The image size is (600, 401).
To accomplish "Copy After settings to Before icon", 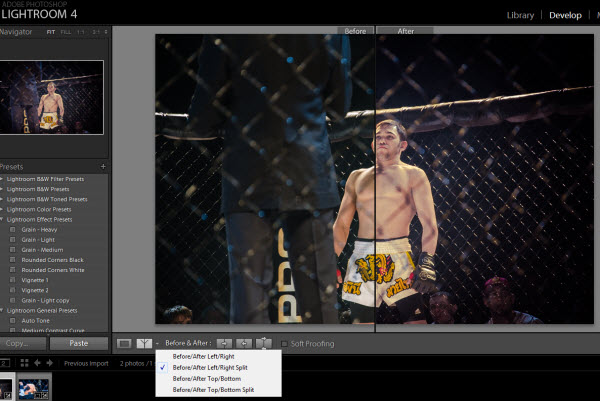I will 244,344.
